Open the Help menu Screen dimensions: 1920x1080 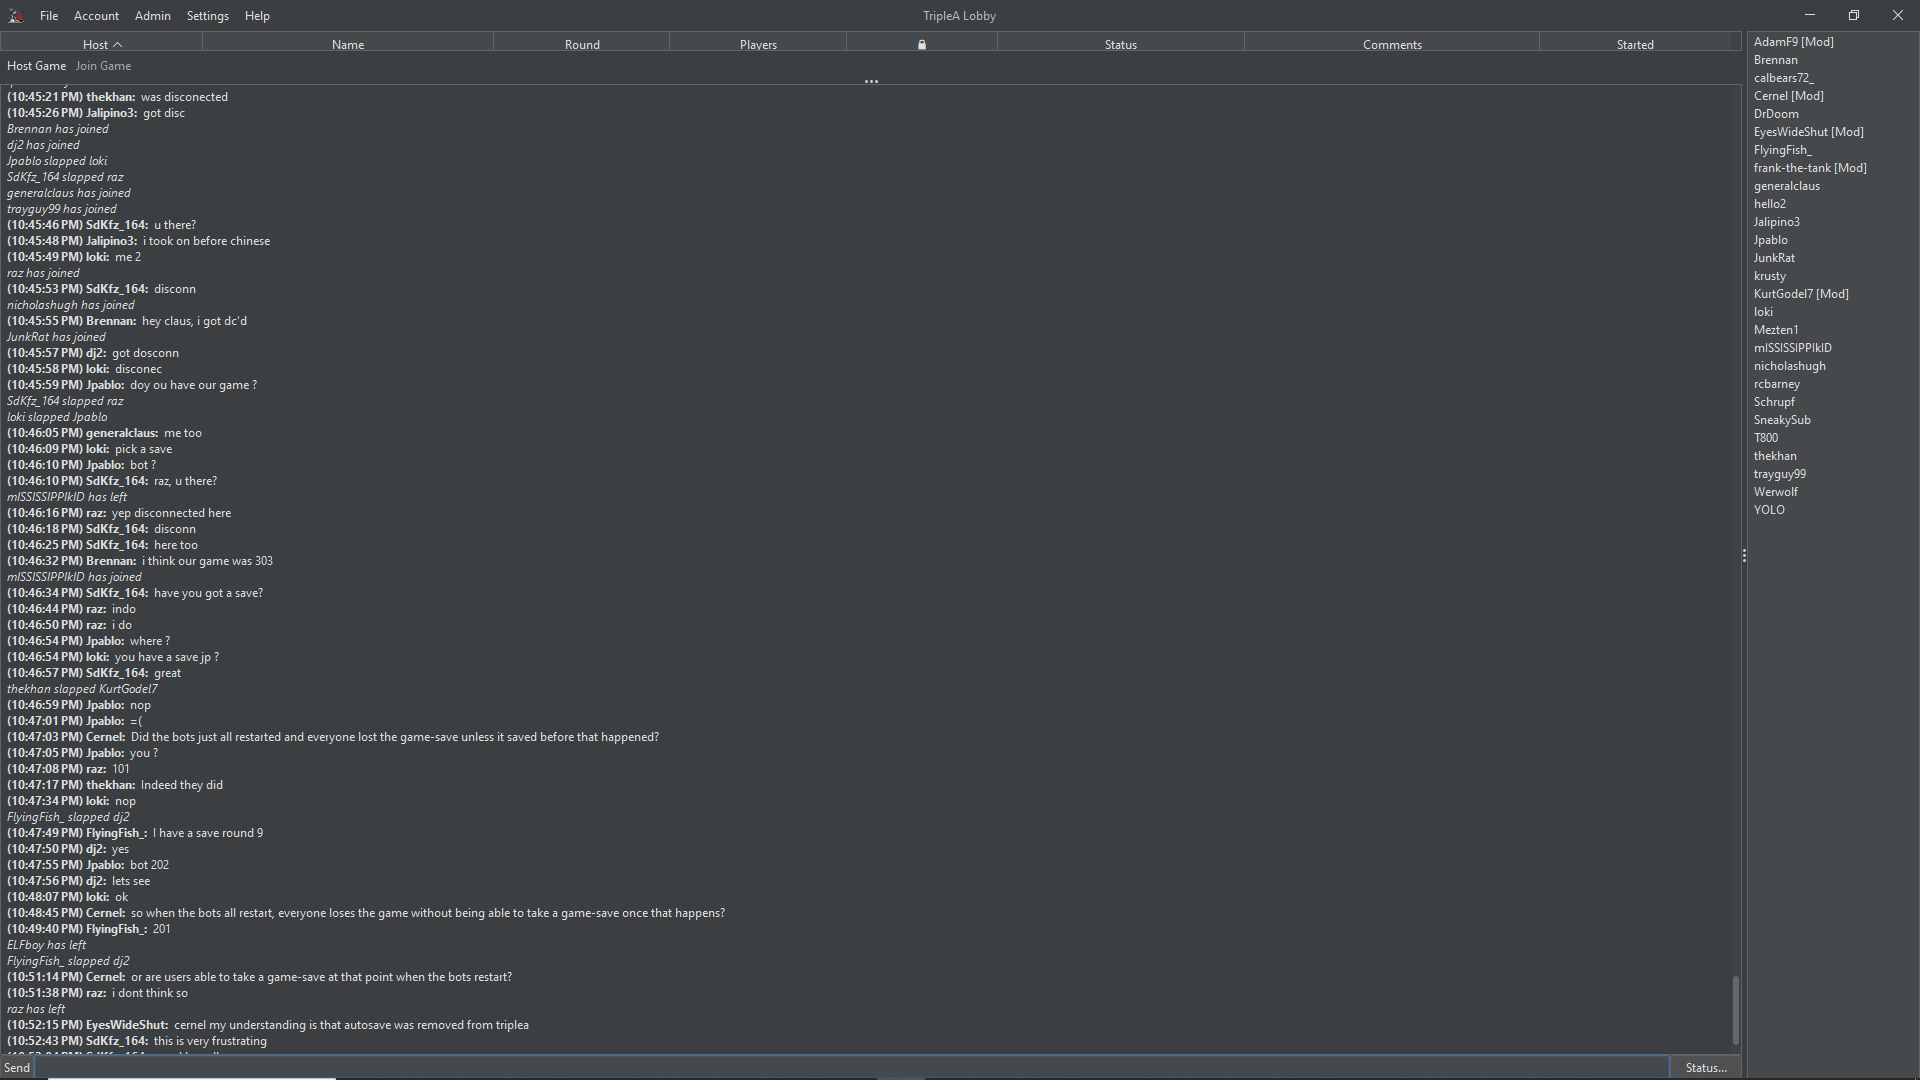coord(257,16)
